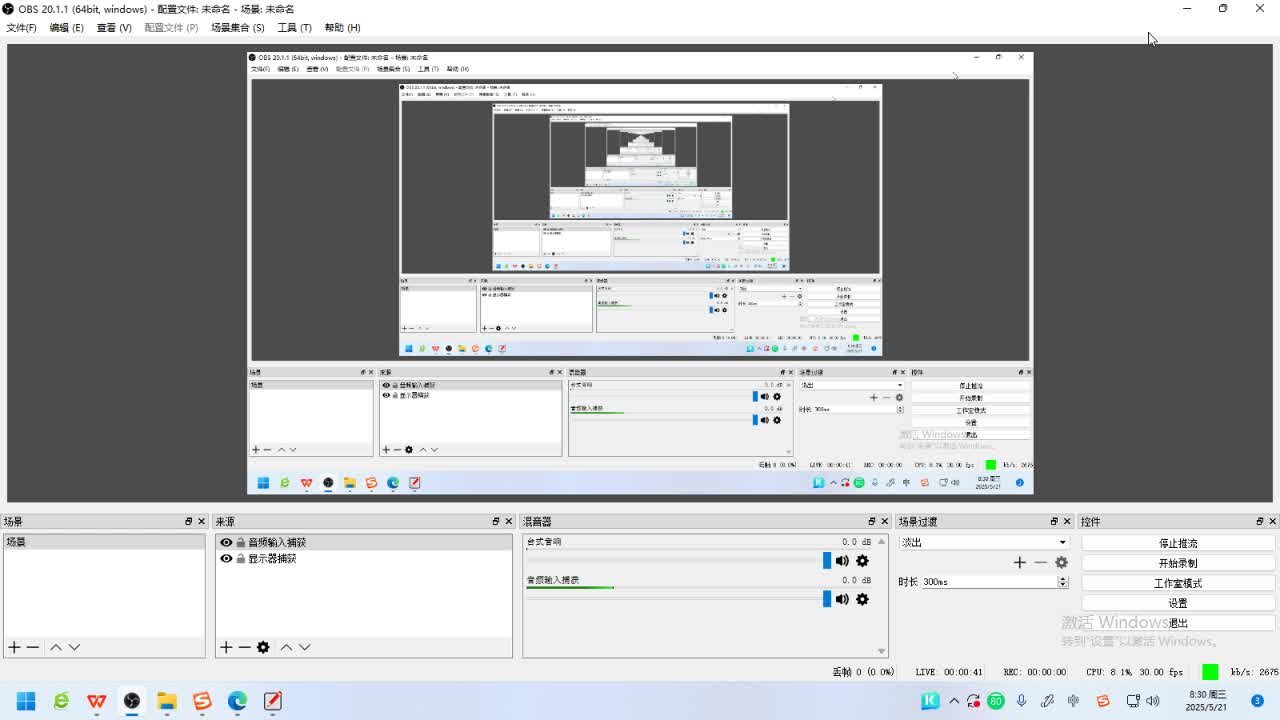Open 设置 from the controls panel
1280x720 pixels.
(1178, 603)
